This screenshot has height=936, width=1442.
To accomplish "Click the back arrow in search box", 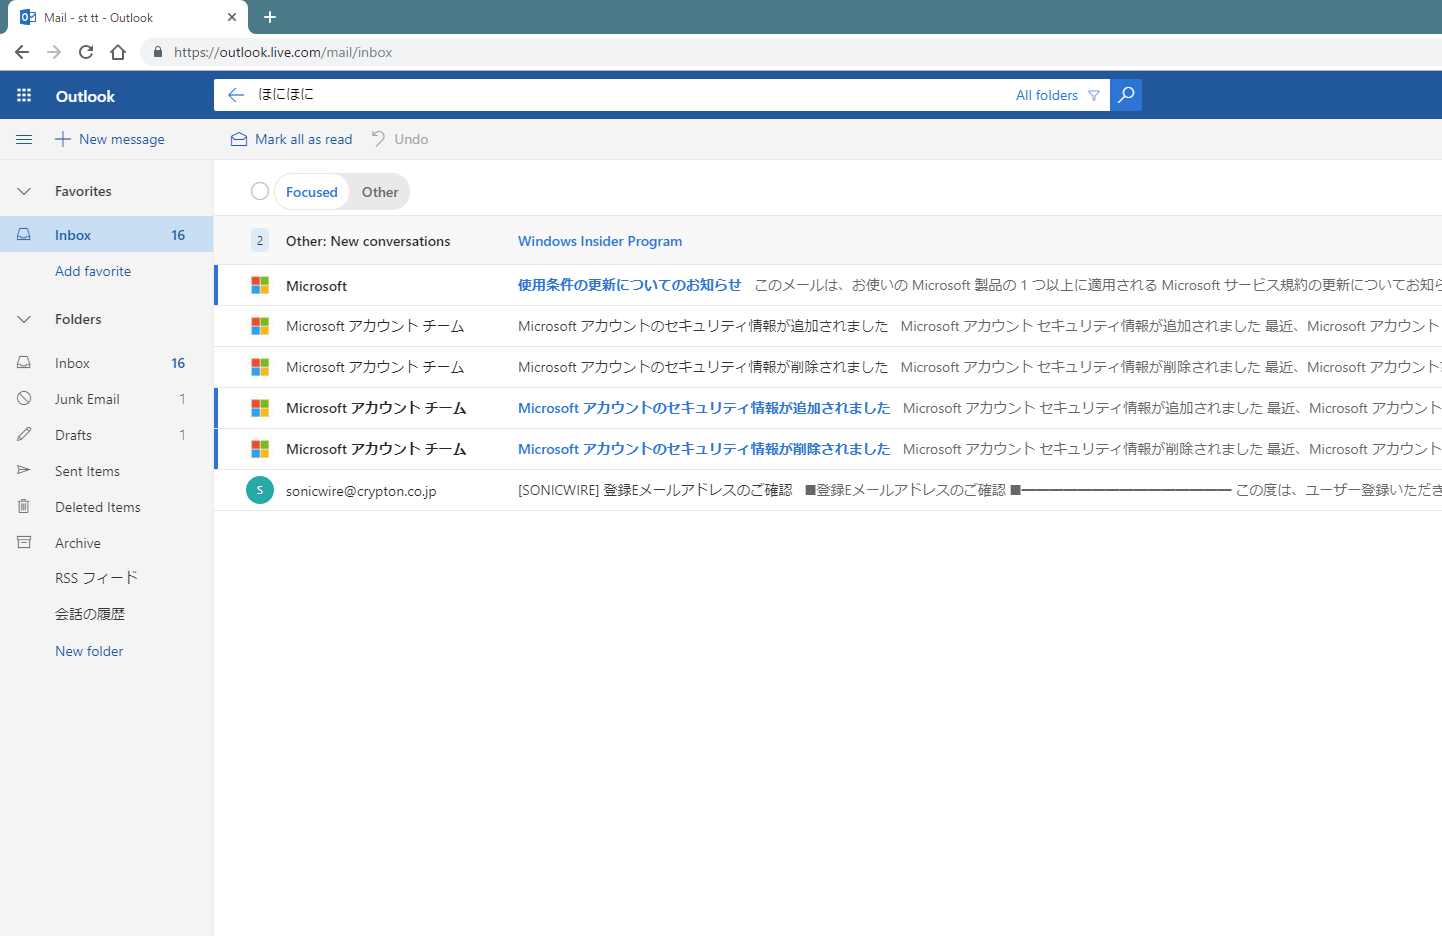I will pyautogui.click(x=236, y=95).
